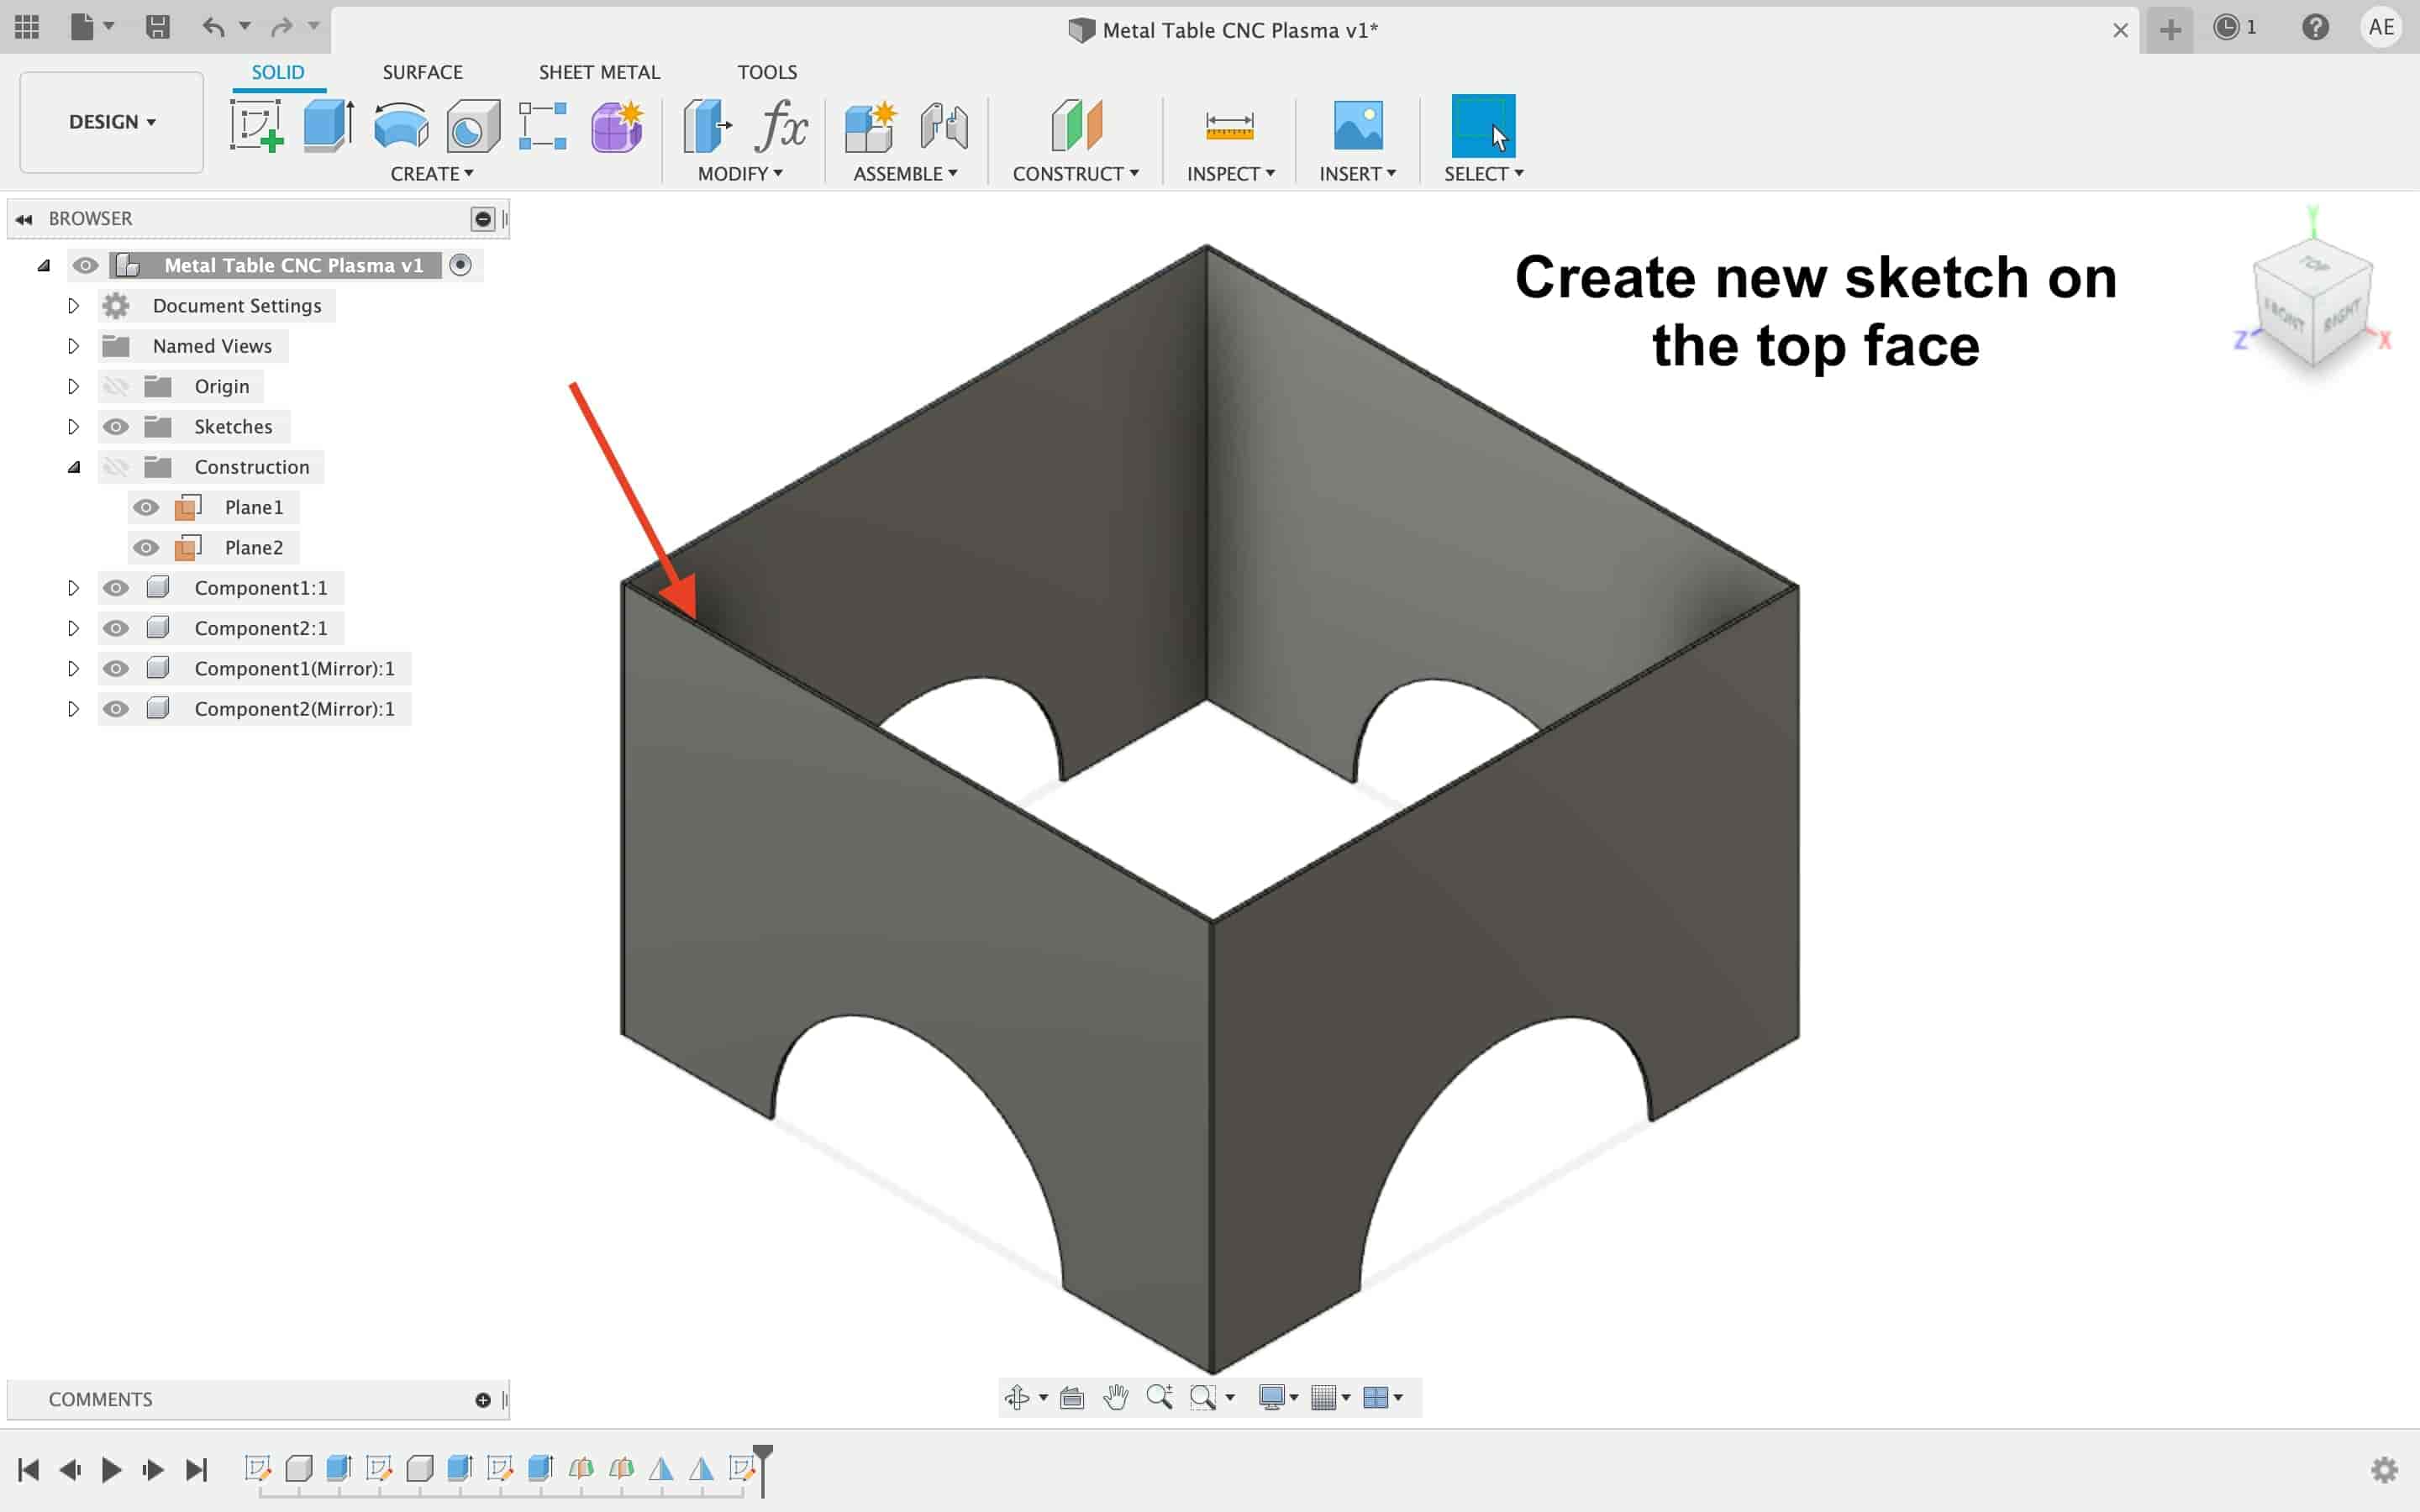Open the CREATE dropdown menu

click(x=432, y=174)
